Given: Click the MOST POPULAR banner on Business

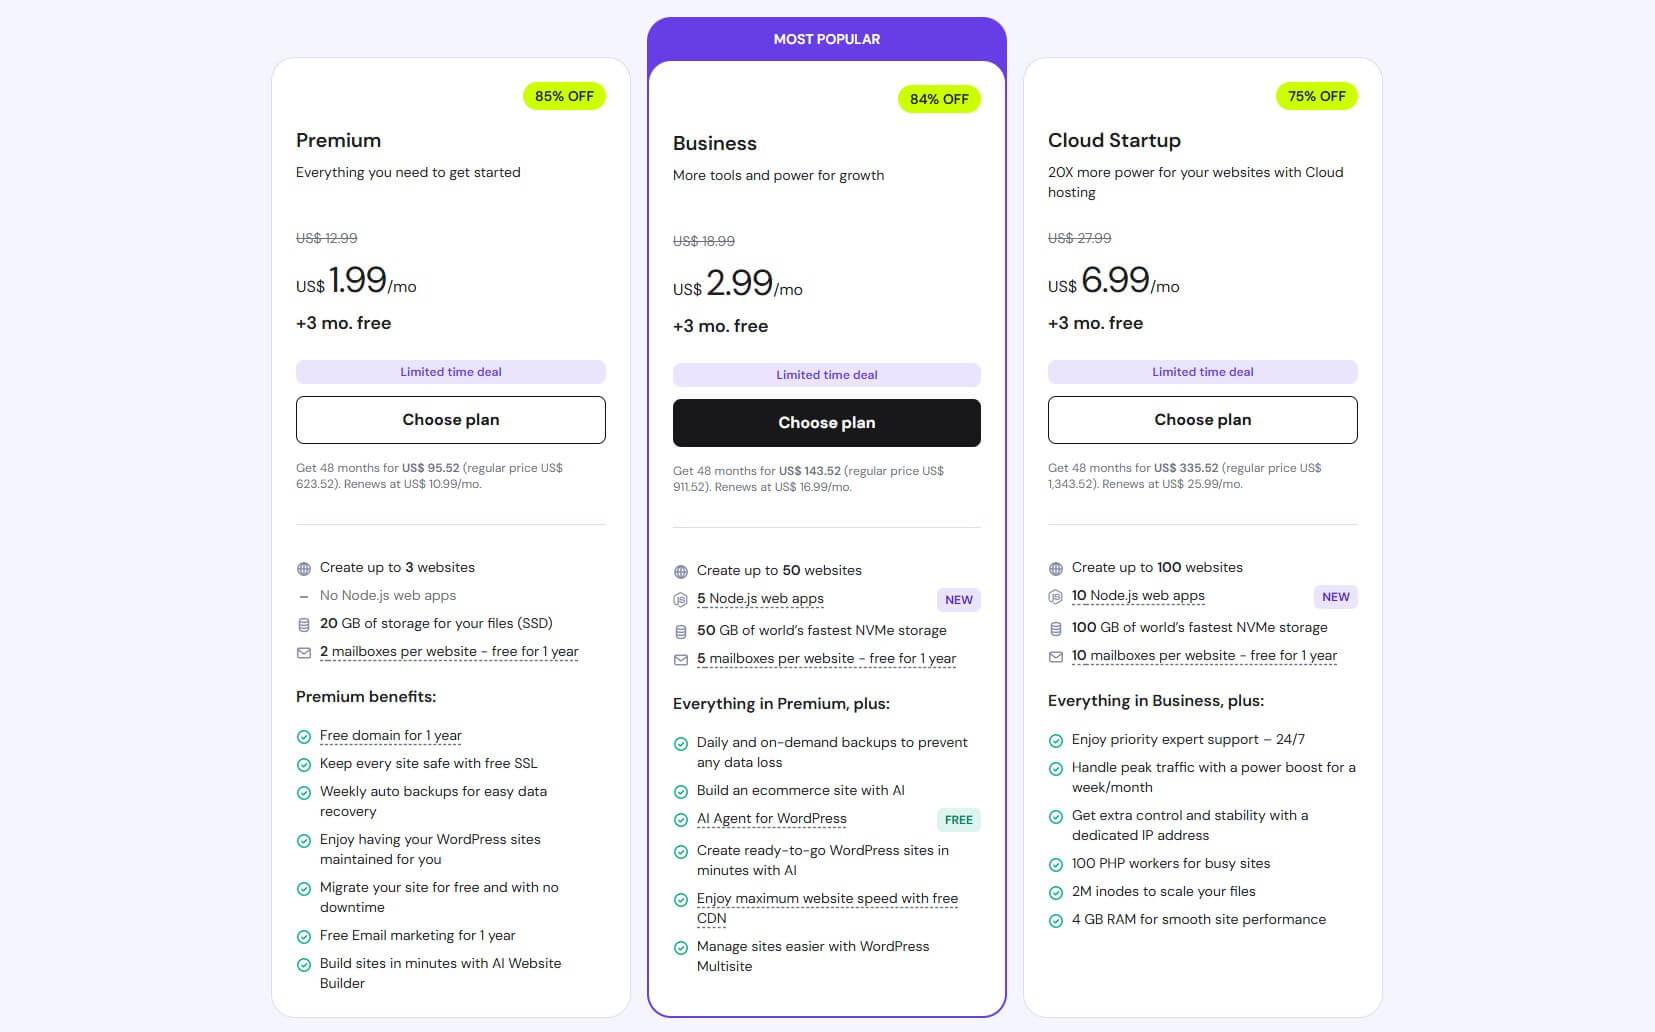Looking at the screenshot, I should point(826,39).
